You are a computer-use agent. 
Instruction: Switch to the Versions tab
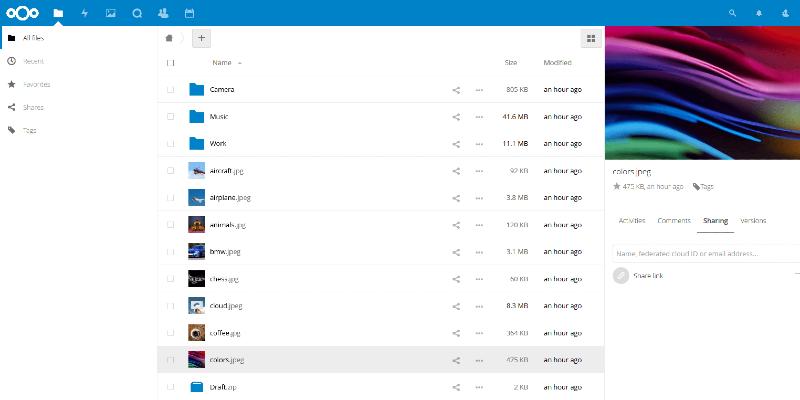click(753, 220)
